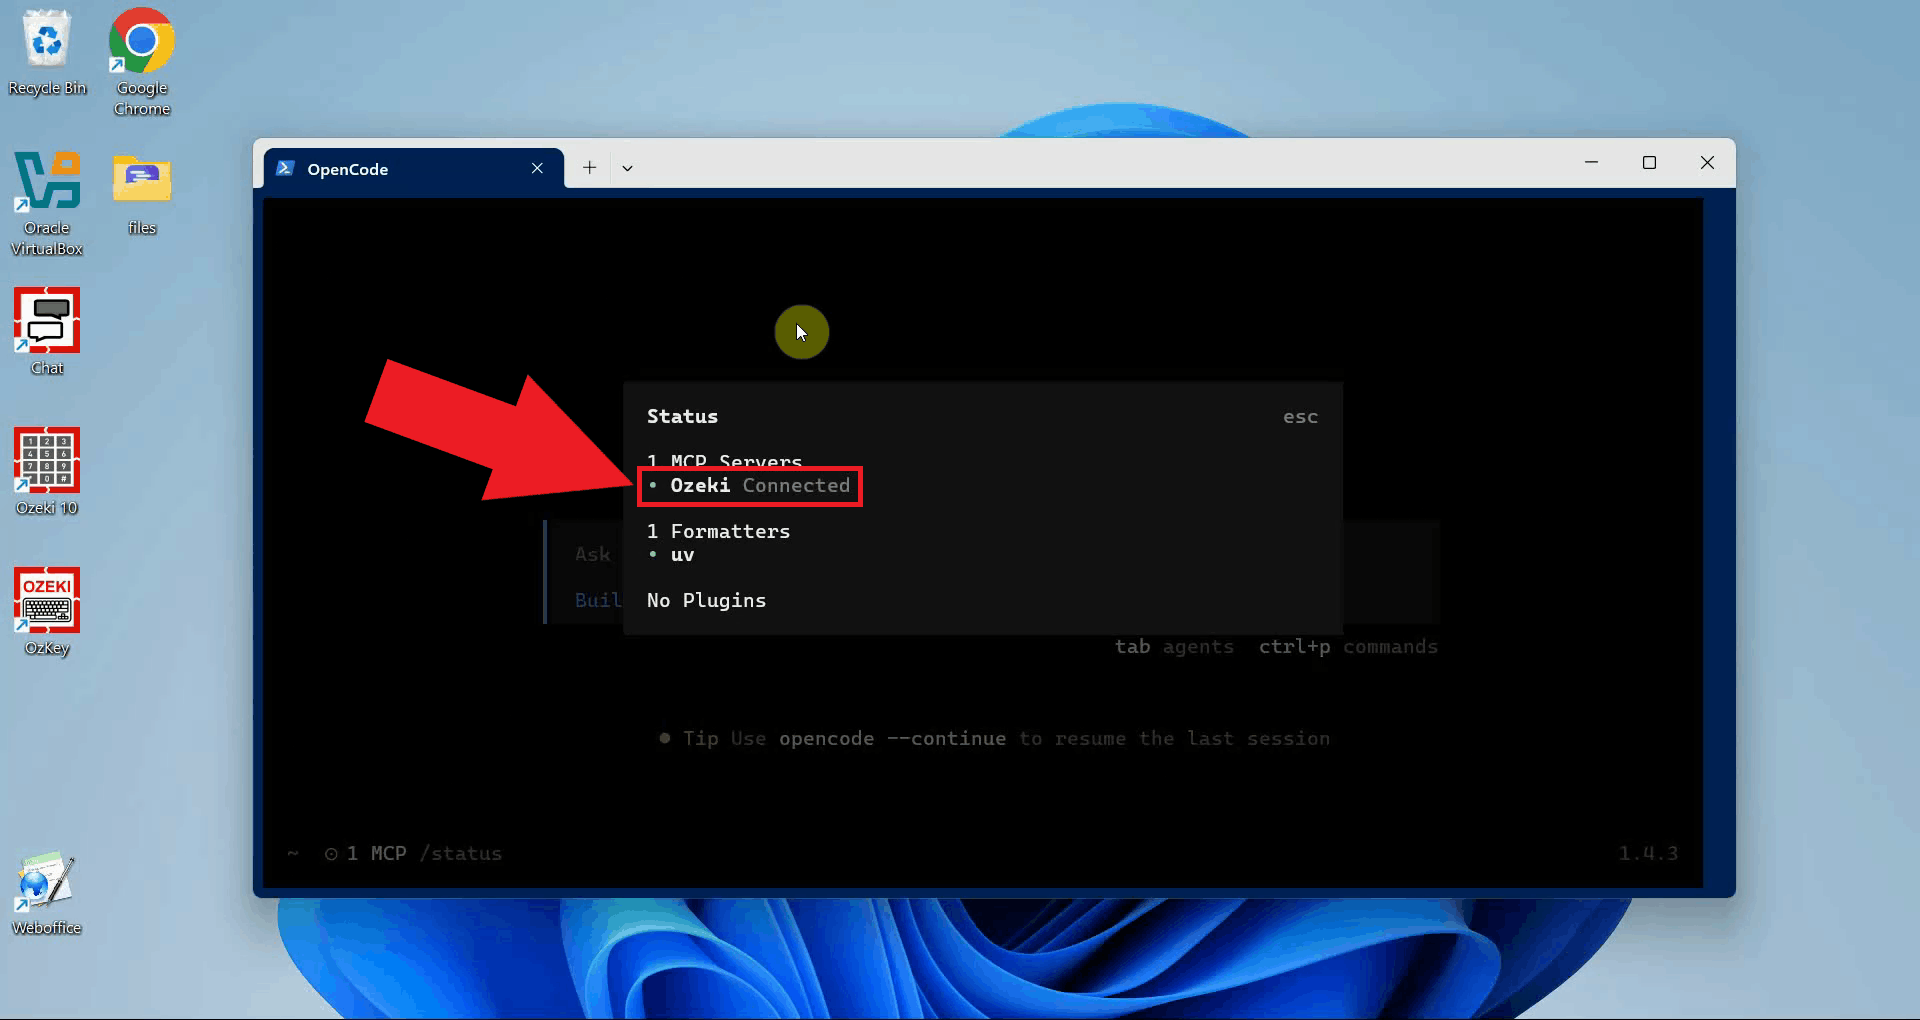This screenshot has height=1020, width=1920.
Task: Launch the Ozeki Chat shortcut
Action: pos(47,331)
